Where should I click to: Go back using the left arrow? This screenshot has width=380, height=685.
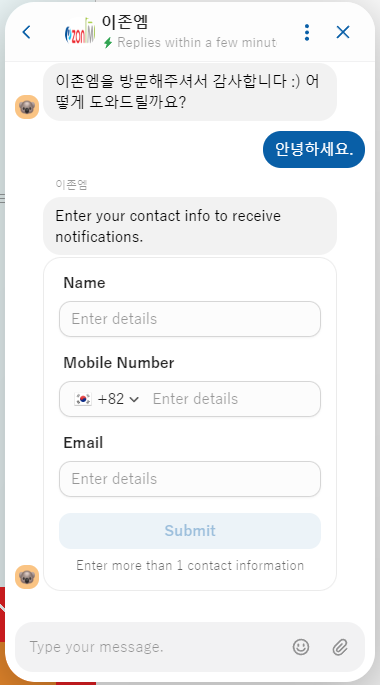click(26, 32)
